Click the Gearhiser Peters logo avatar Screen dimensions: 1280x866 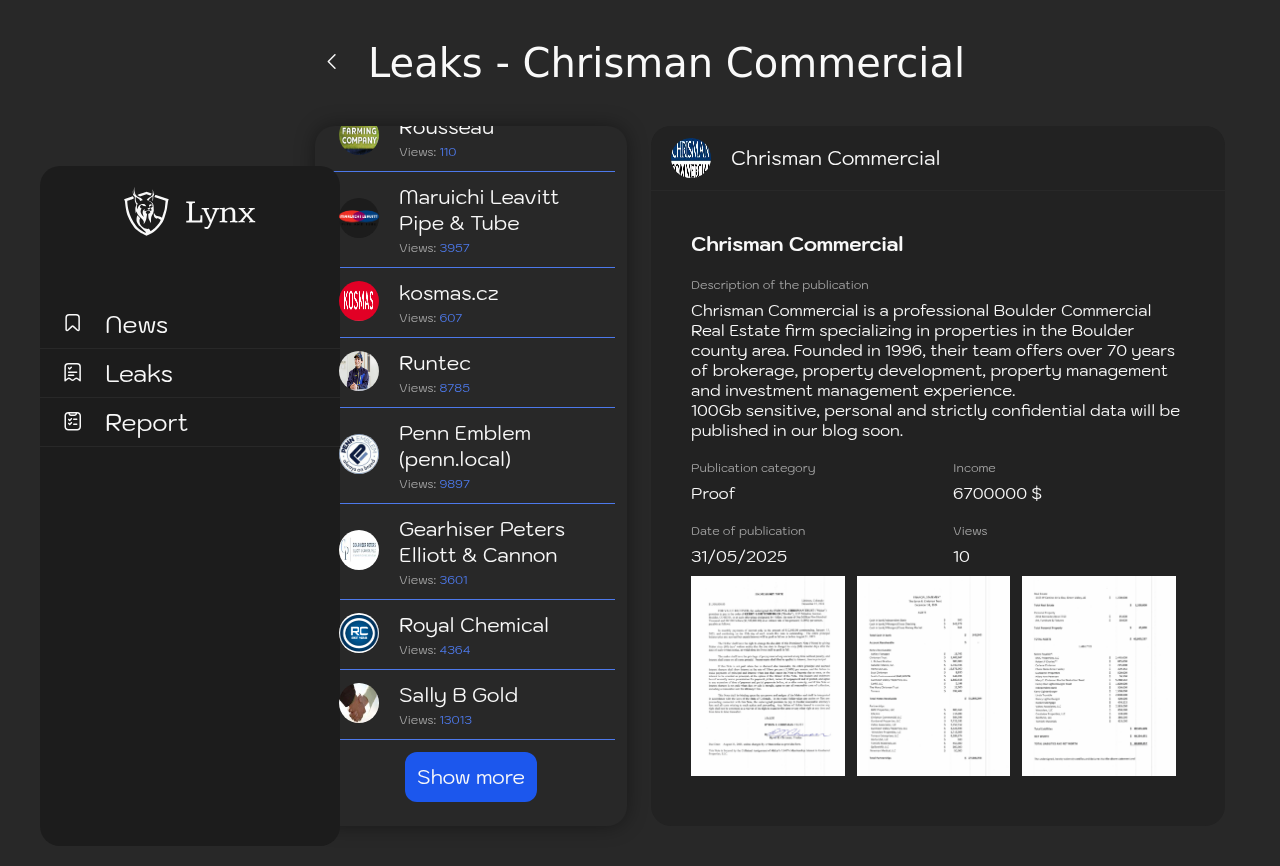tap(359, 550)
